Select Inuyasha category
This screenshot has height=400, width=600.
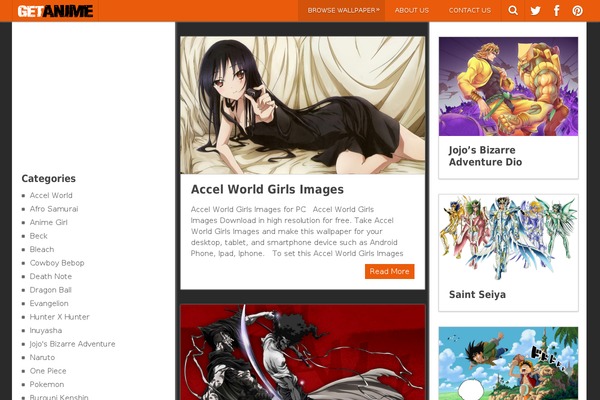(46, 330)
